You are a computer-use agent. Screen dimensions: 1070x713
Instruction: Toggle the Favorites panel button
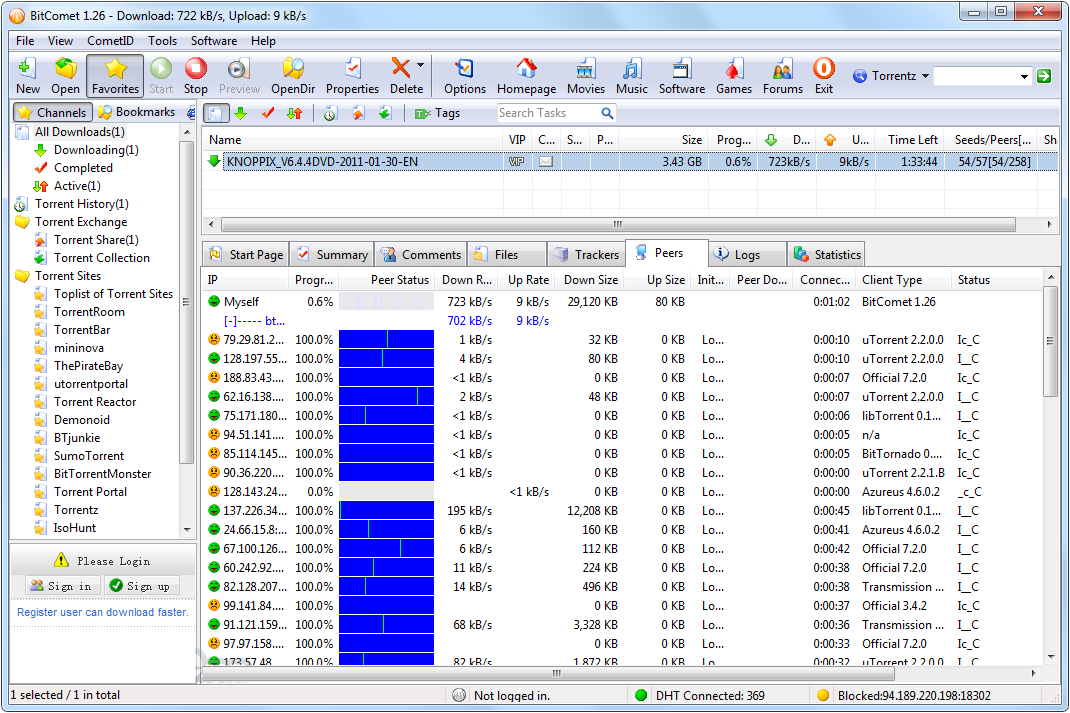click(x=115, y=75)
